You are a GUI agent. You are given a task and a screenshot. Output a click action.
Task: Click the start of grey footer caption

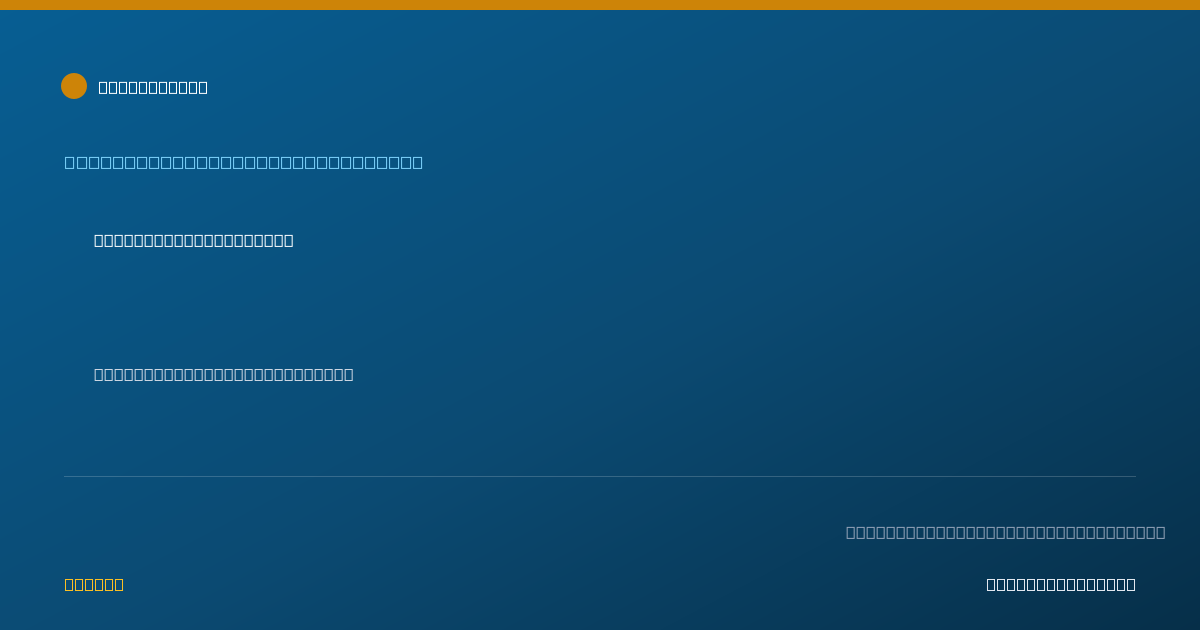pyautogui.click(x=851, y=532)
